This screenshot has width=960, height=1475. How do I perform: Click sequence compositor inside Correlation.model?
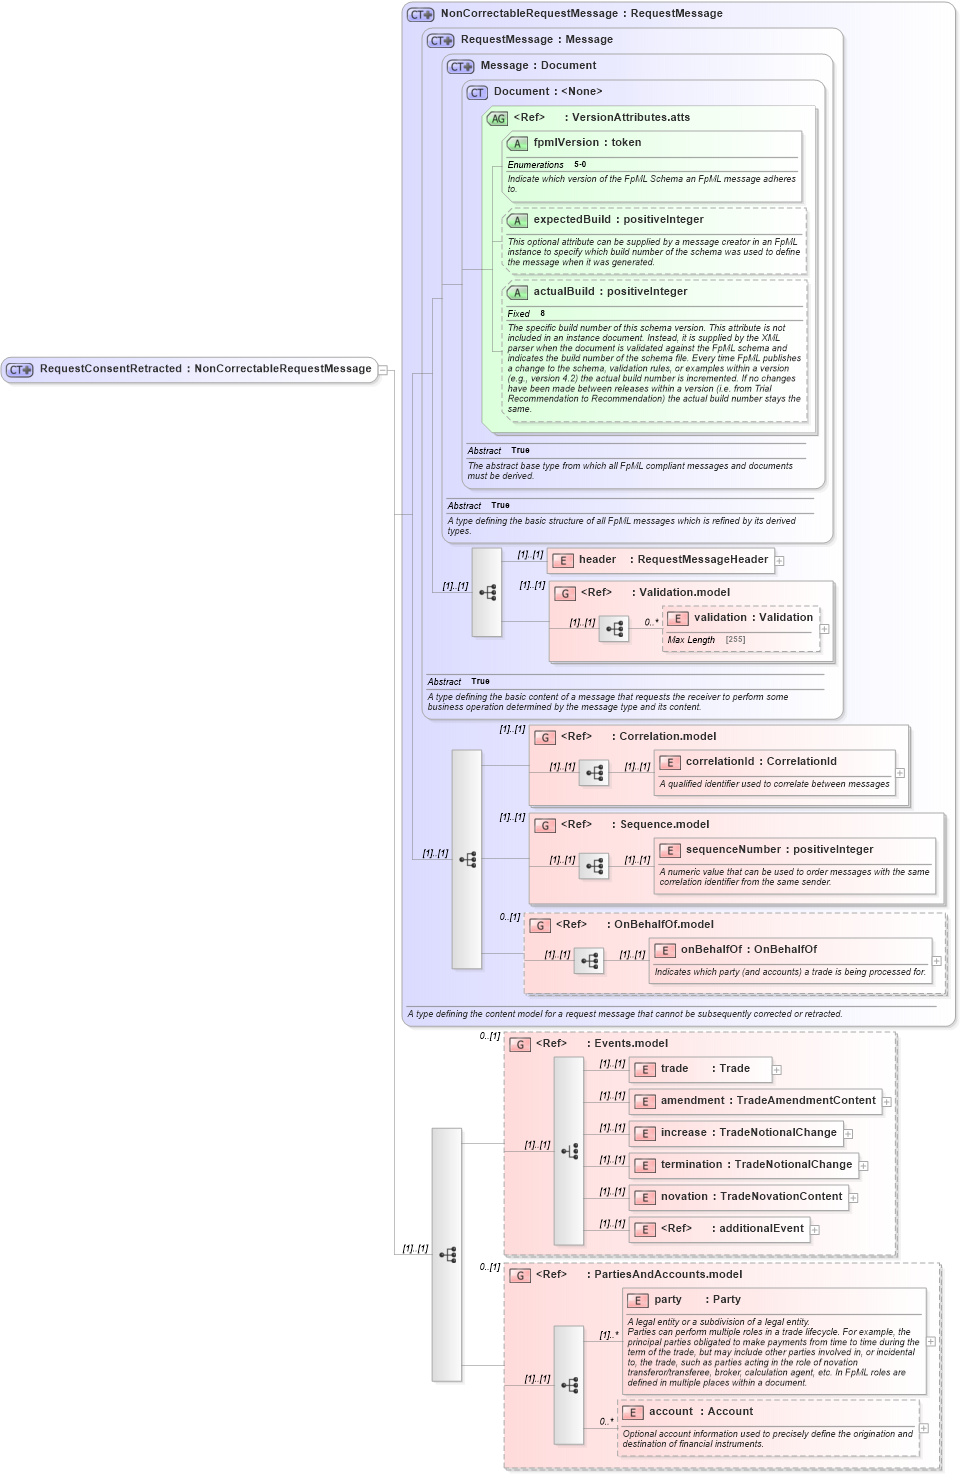click(x=594, y=773)
